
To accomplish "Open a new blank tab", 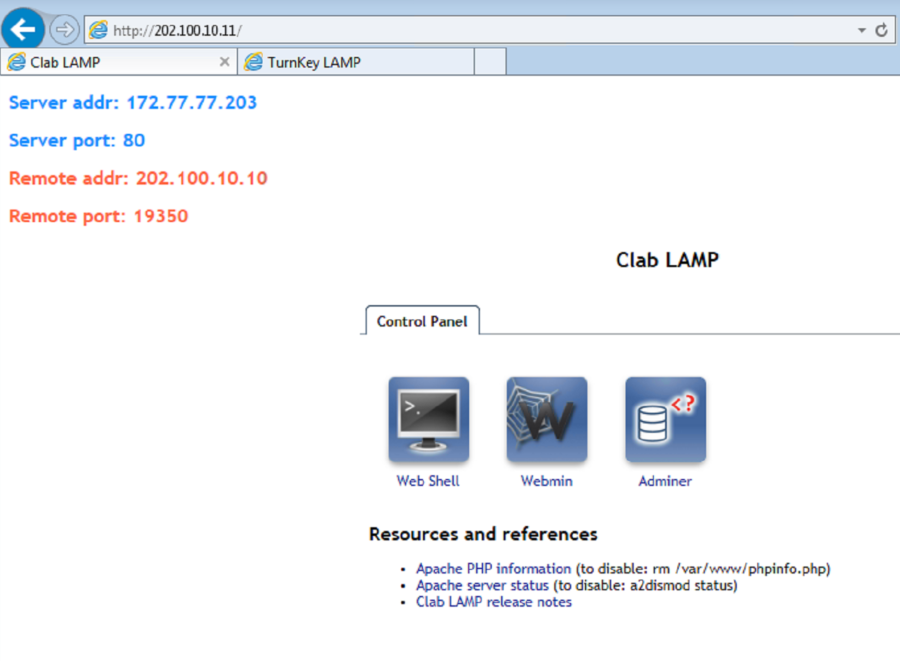I will tap(490, 61).
